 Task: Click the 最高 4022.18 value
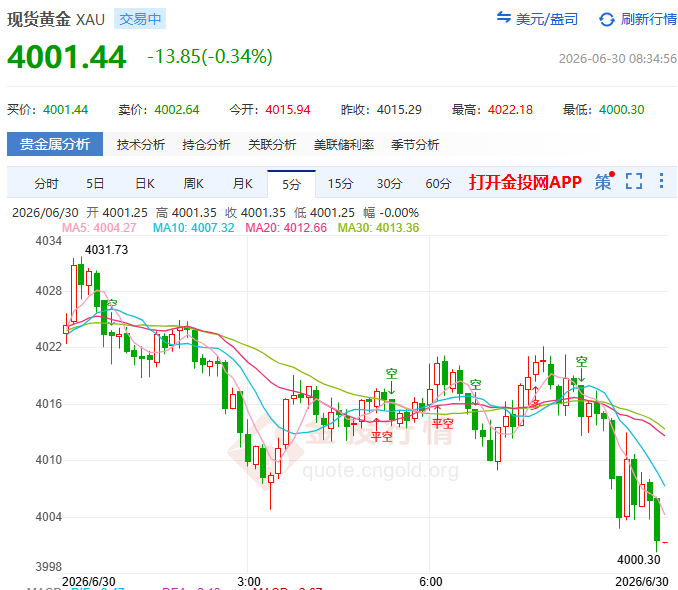click(x=510, y=110)
